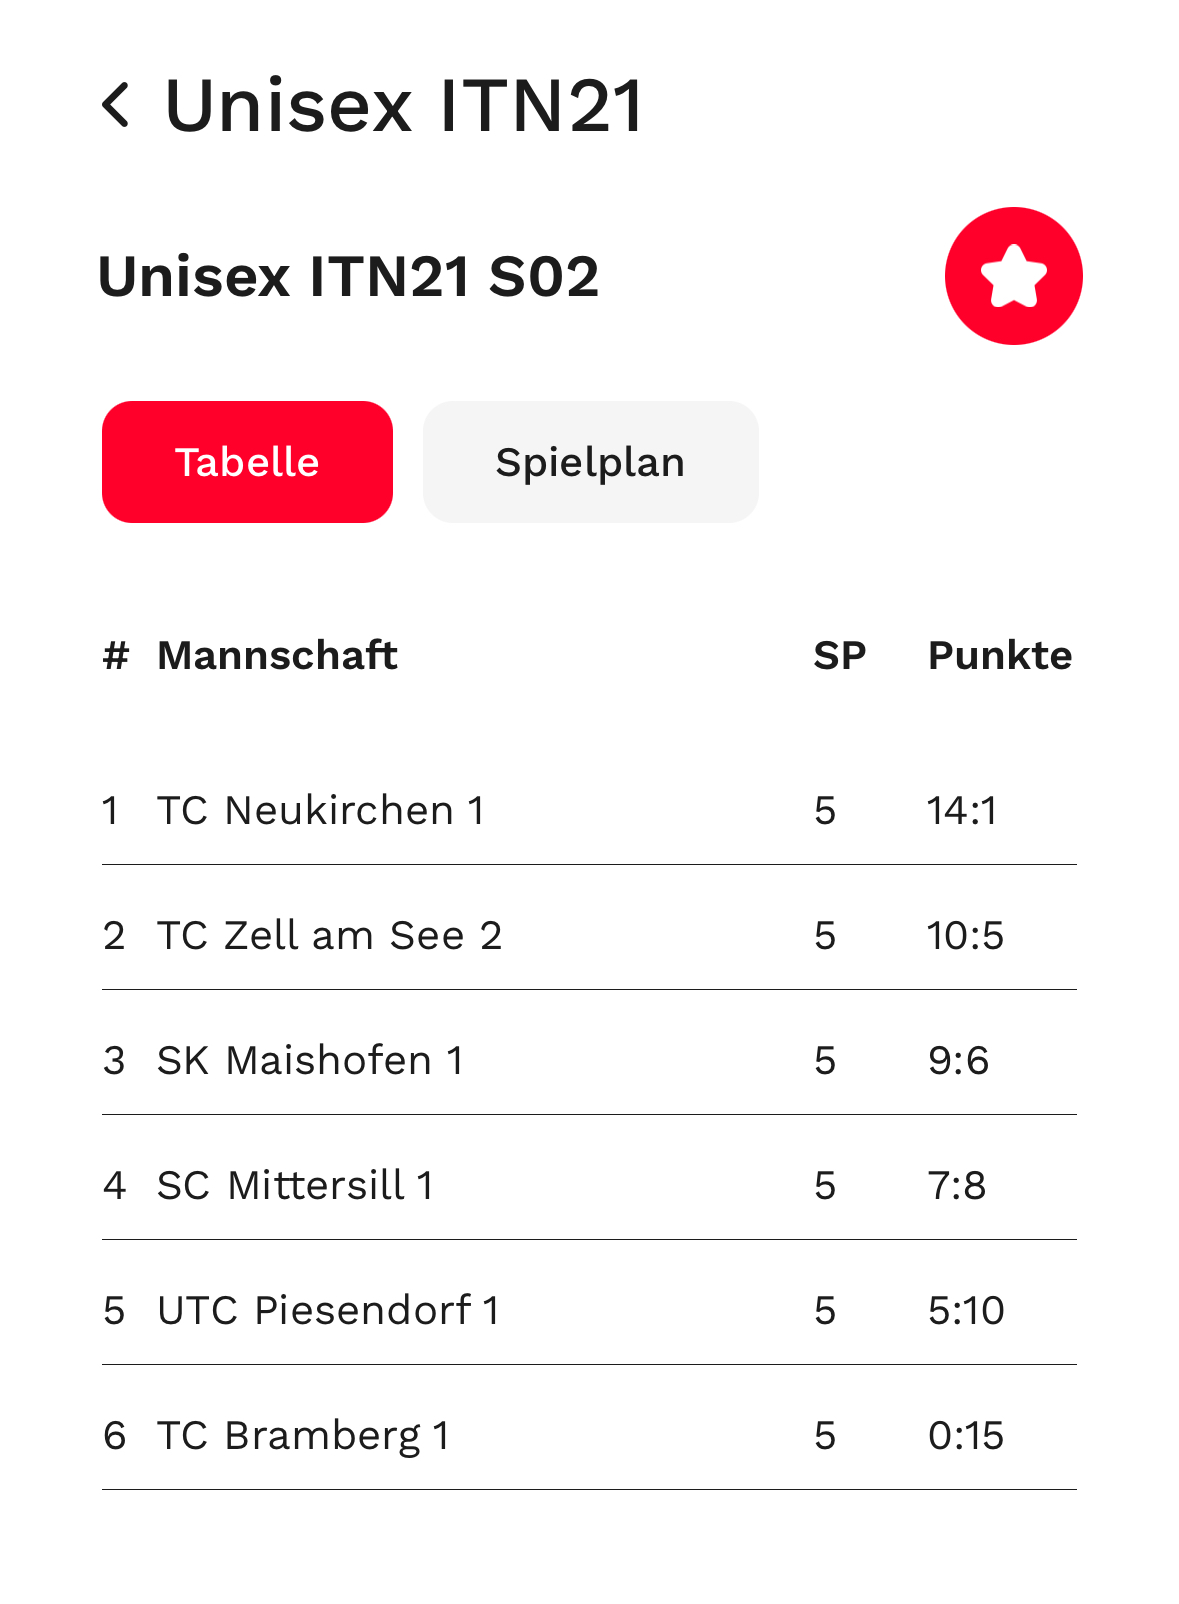Select the TC Zell am See 2 team
The width and height of the screenshot is (1179, 1604).
[589, 935]
